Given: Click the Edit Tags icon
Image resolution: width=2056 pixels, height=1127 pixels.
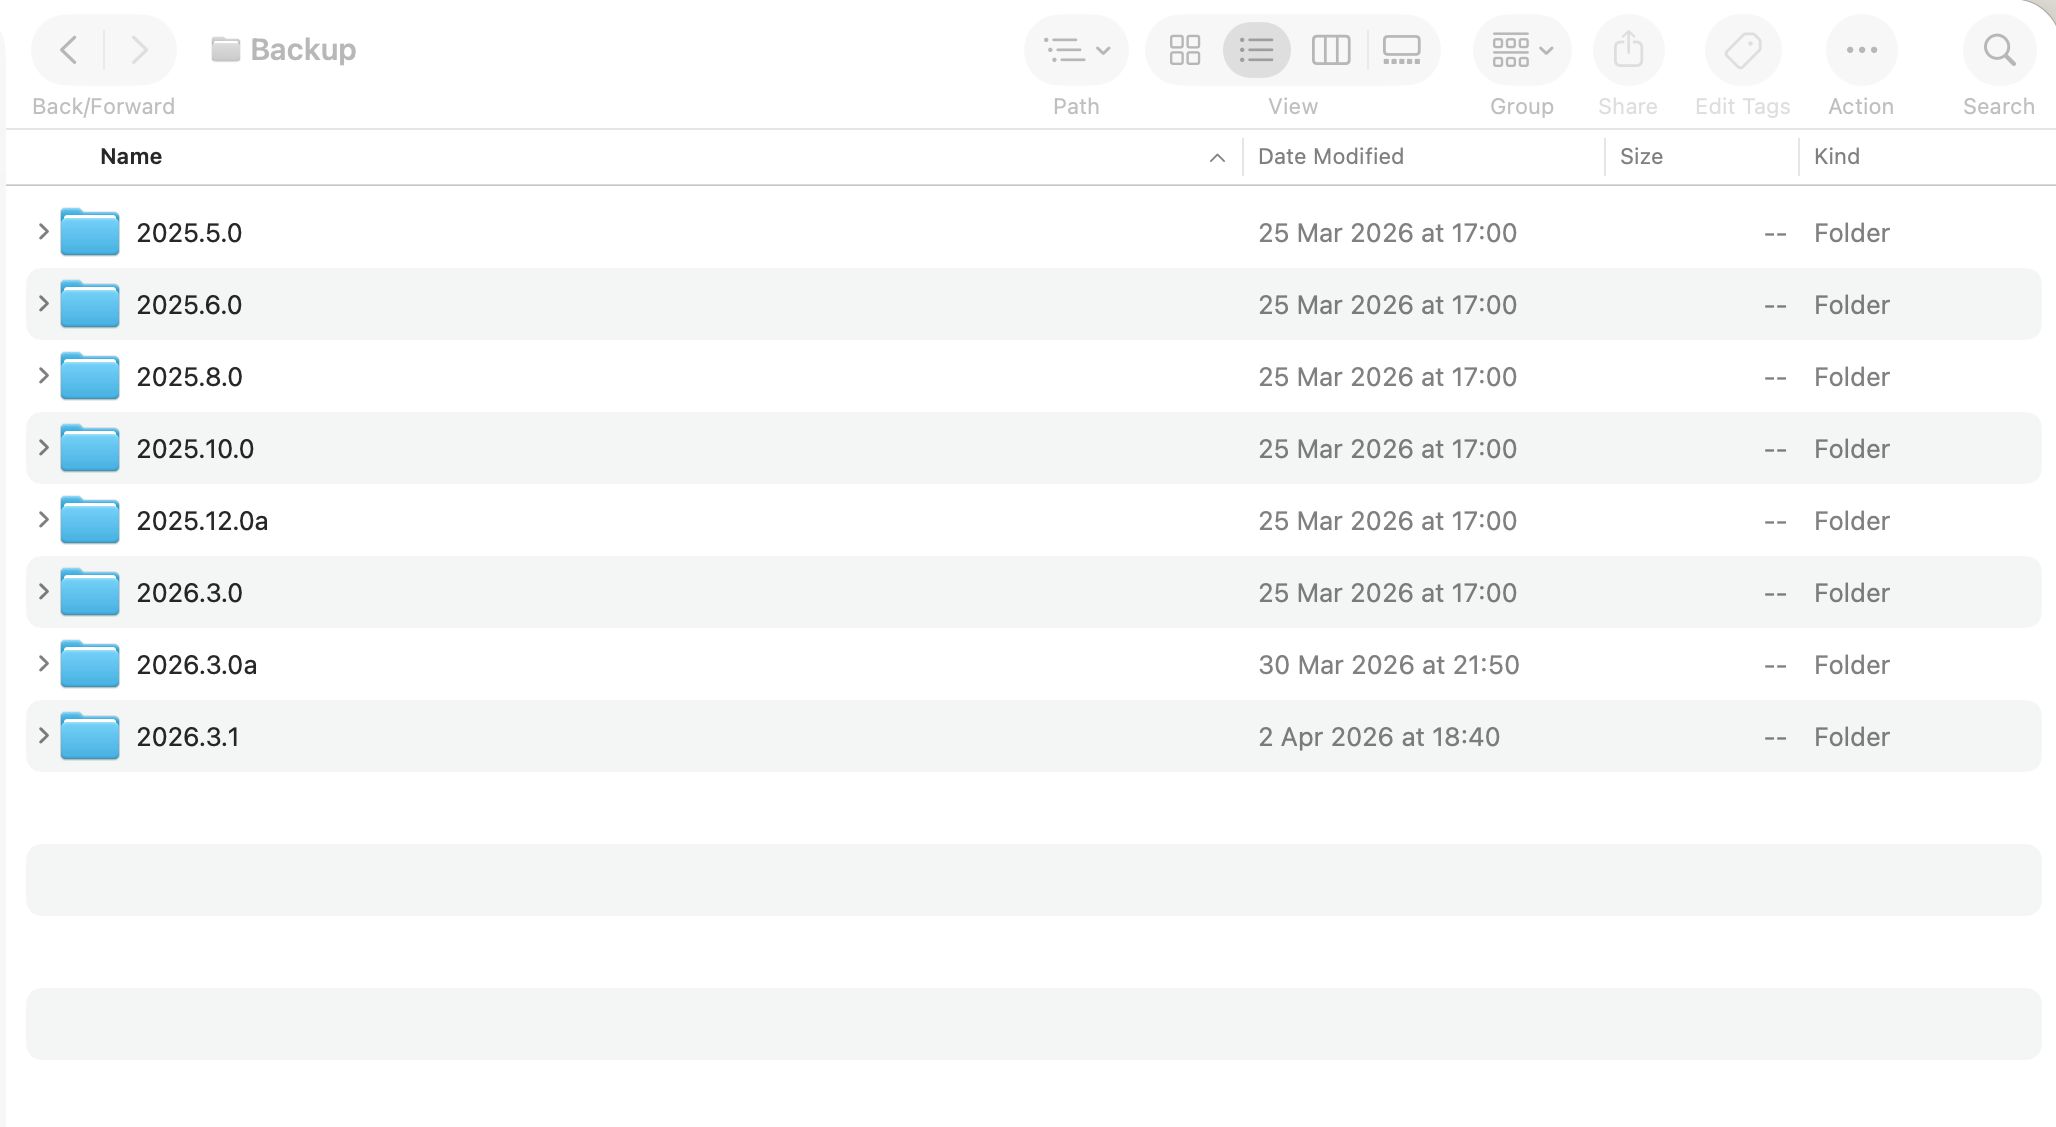Looking at the screenshot, I should click(1743, 50).
